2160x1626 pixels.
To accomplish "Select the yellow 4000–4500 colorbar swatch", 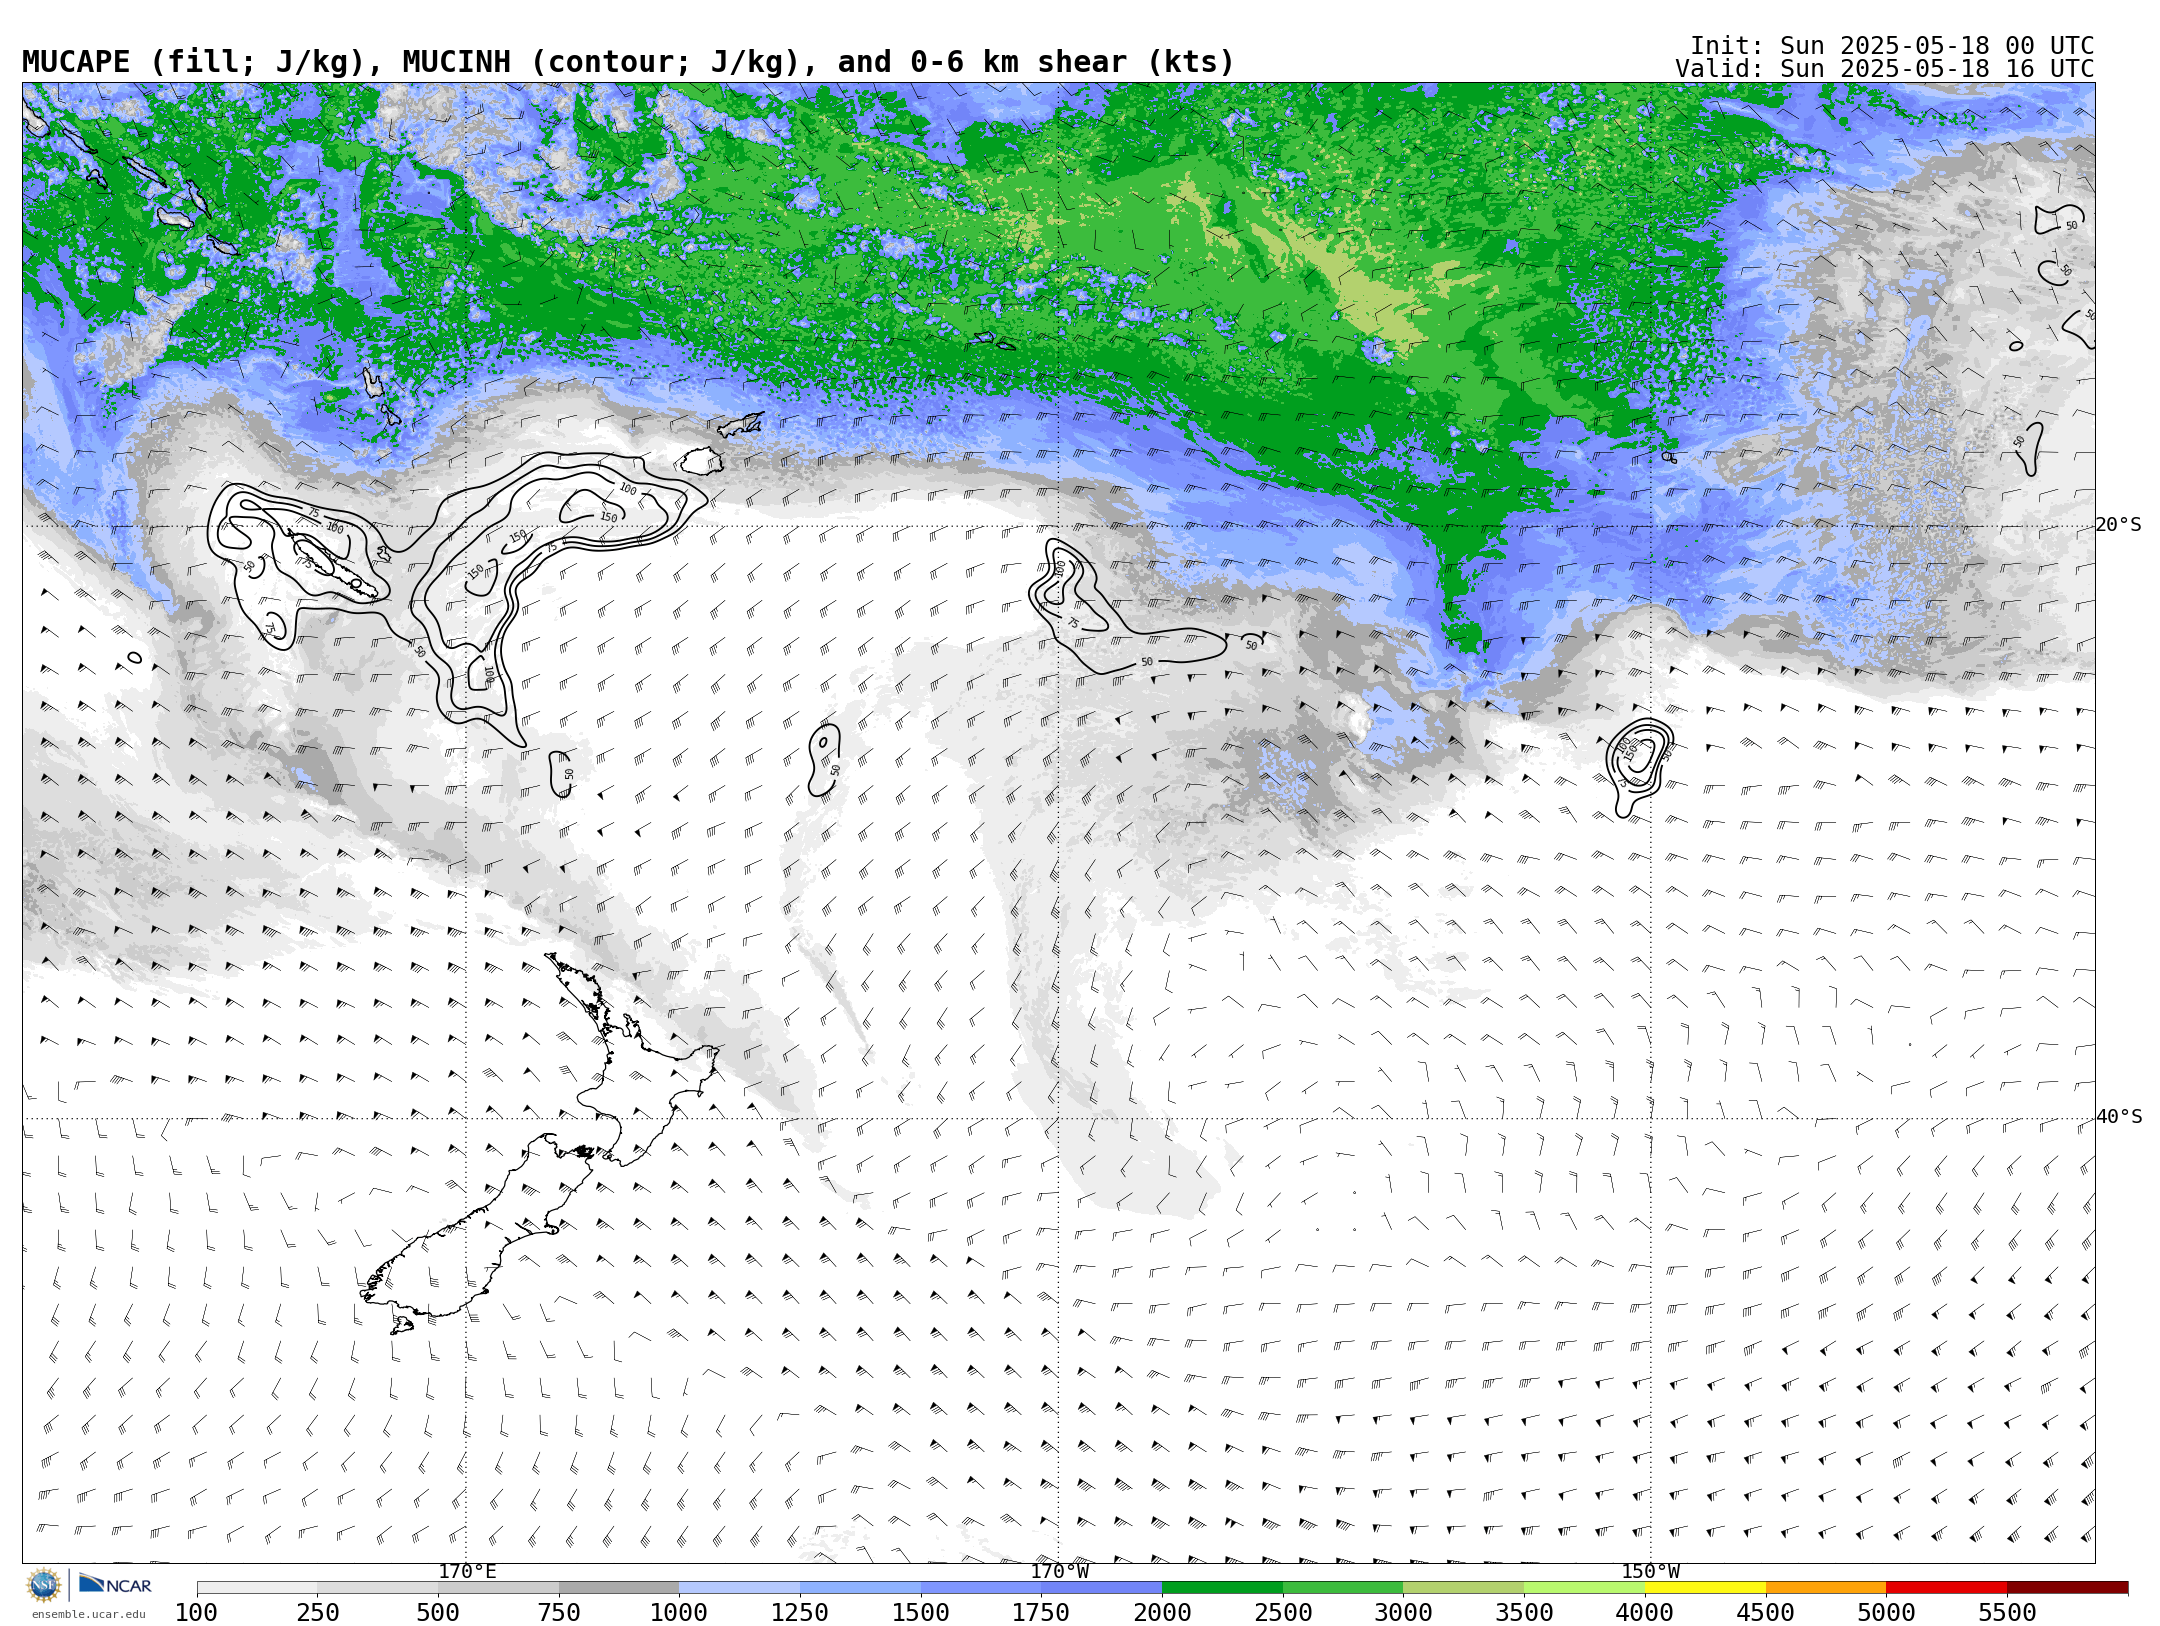I will pyautogui.click(x=1705, y=1588).
